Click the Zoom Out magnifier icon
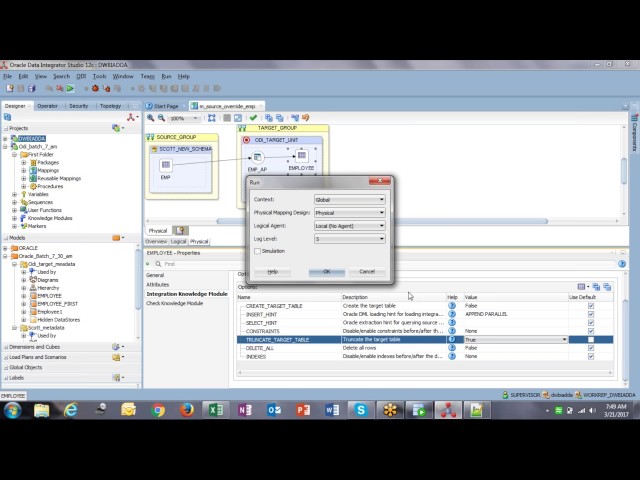Image resolution: width=640 pixels, height=480 pixels. coord(162,118)
